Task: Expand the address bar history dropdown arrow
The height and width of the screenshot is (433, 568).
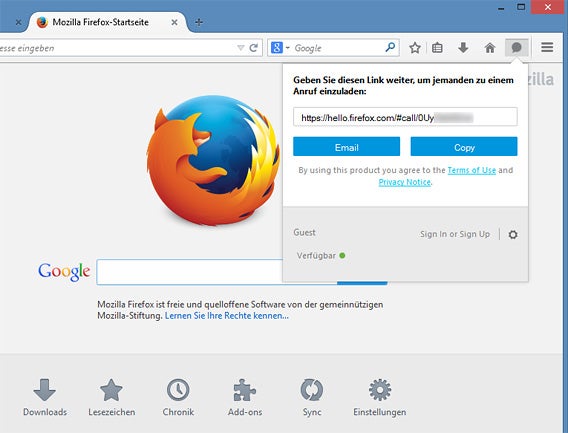Action: [x=240, y=48]
